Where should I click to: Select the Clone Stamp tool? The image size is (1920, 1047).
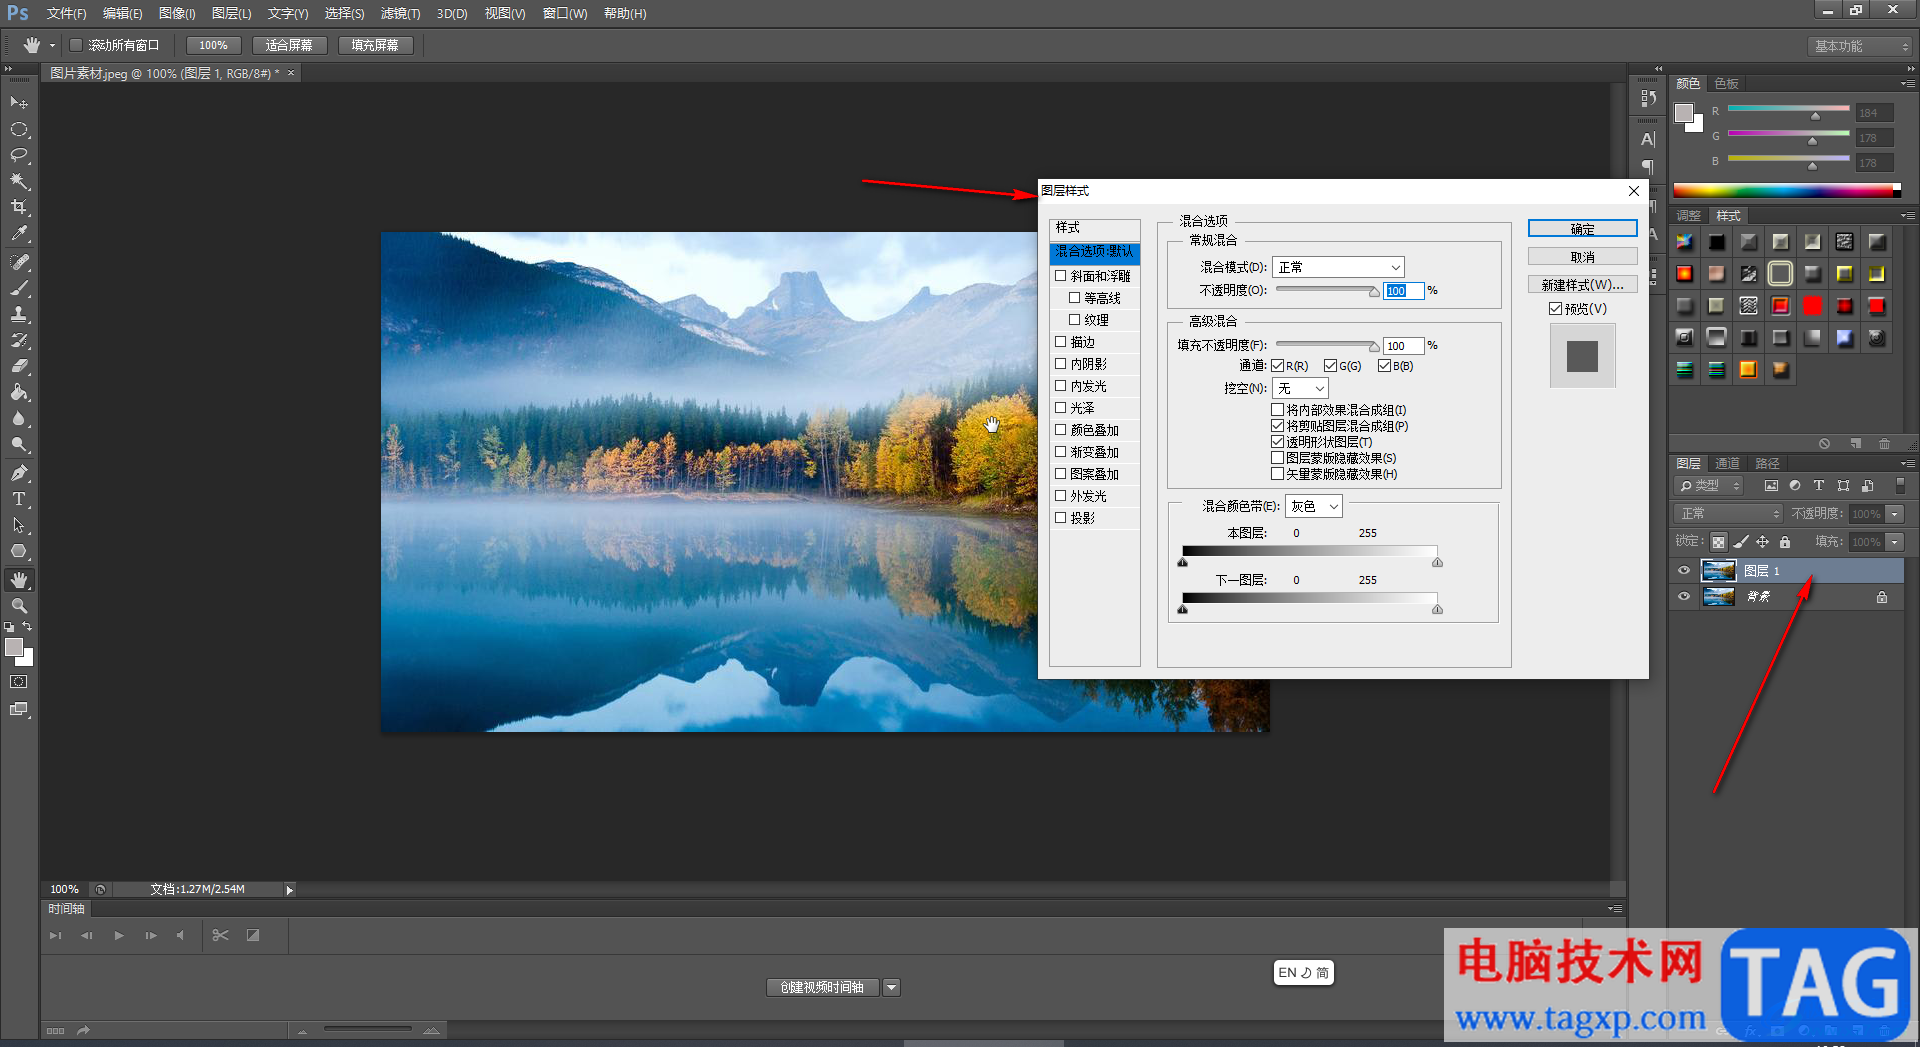tap(19, 314)
